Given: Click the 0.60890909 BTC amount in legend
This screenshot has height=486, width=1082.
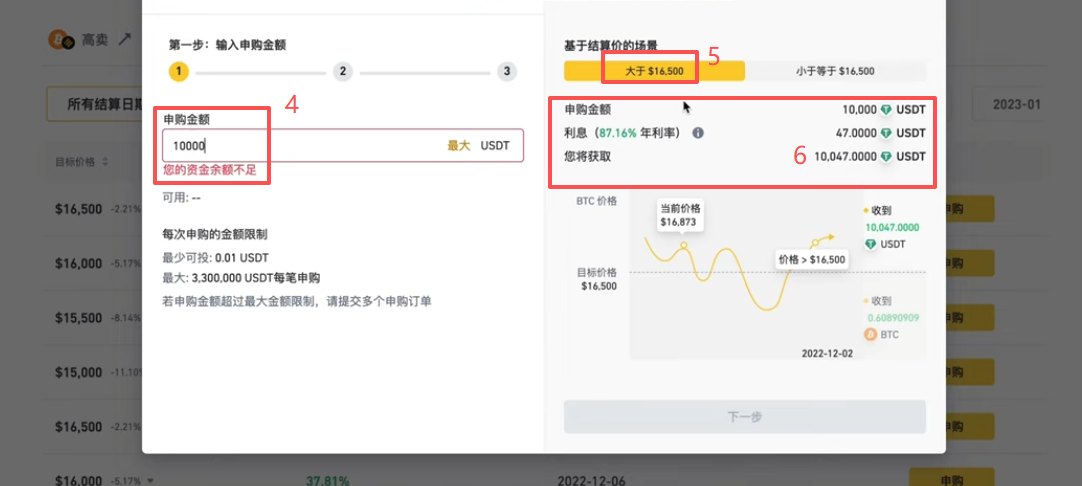Looking at the screenshot, I should (894, 318).
